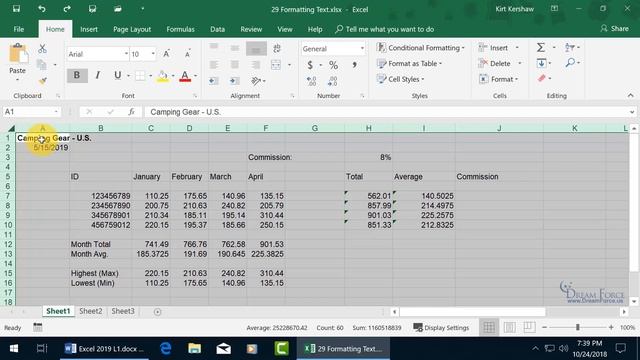Apply Percent Style format
Viewport: 640px width, 360px height.
[x=333, y=64]
